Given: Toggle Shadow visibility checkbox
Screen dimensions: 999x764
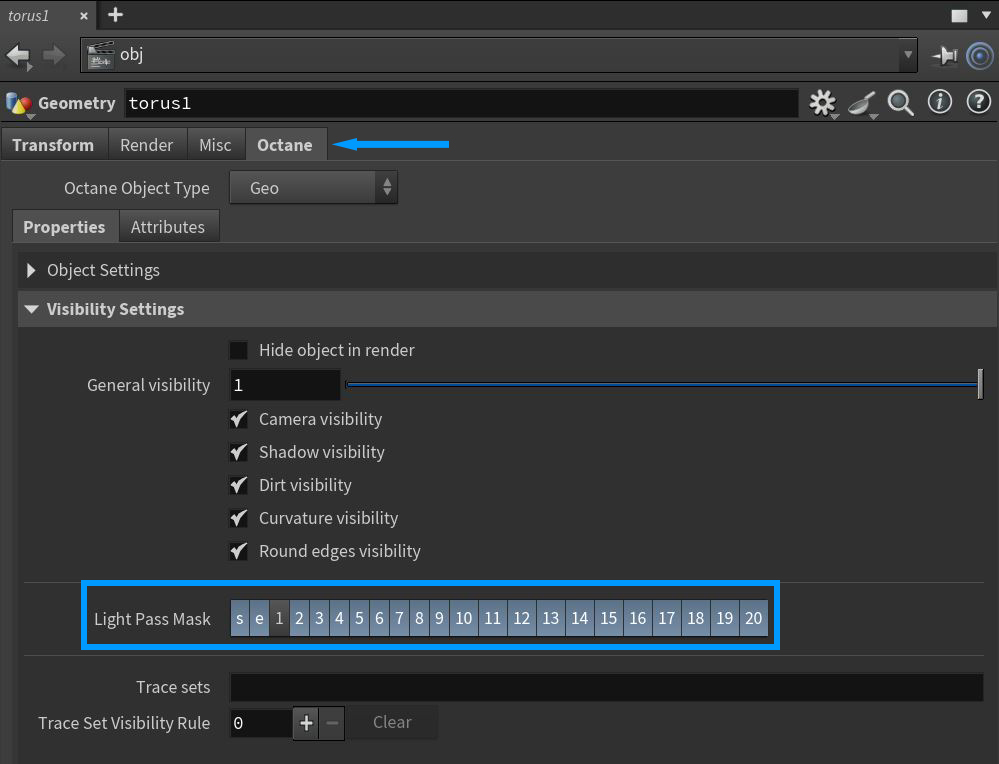Looking at the screenshot, I should (239, 452).
